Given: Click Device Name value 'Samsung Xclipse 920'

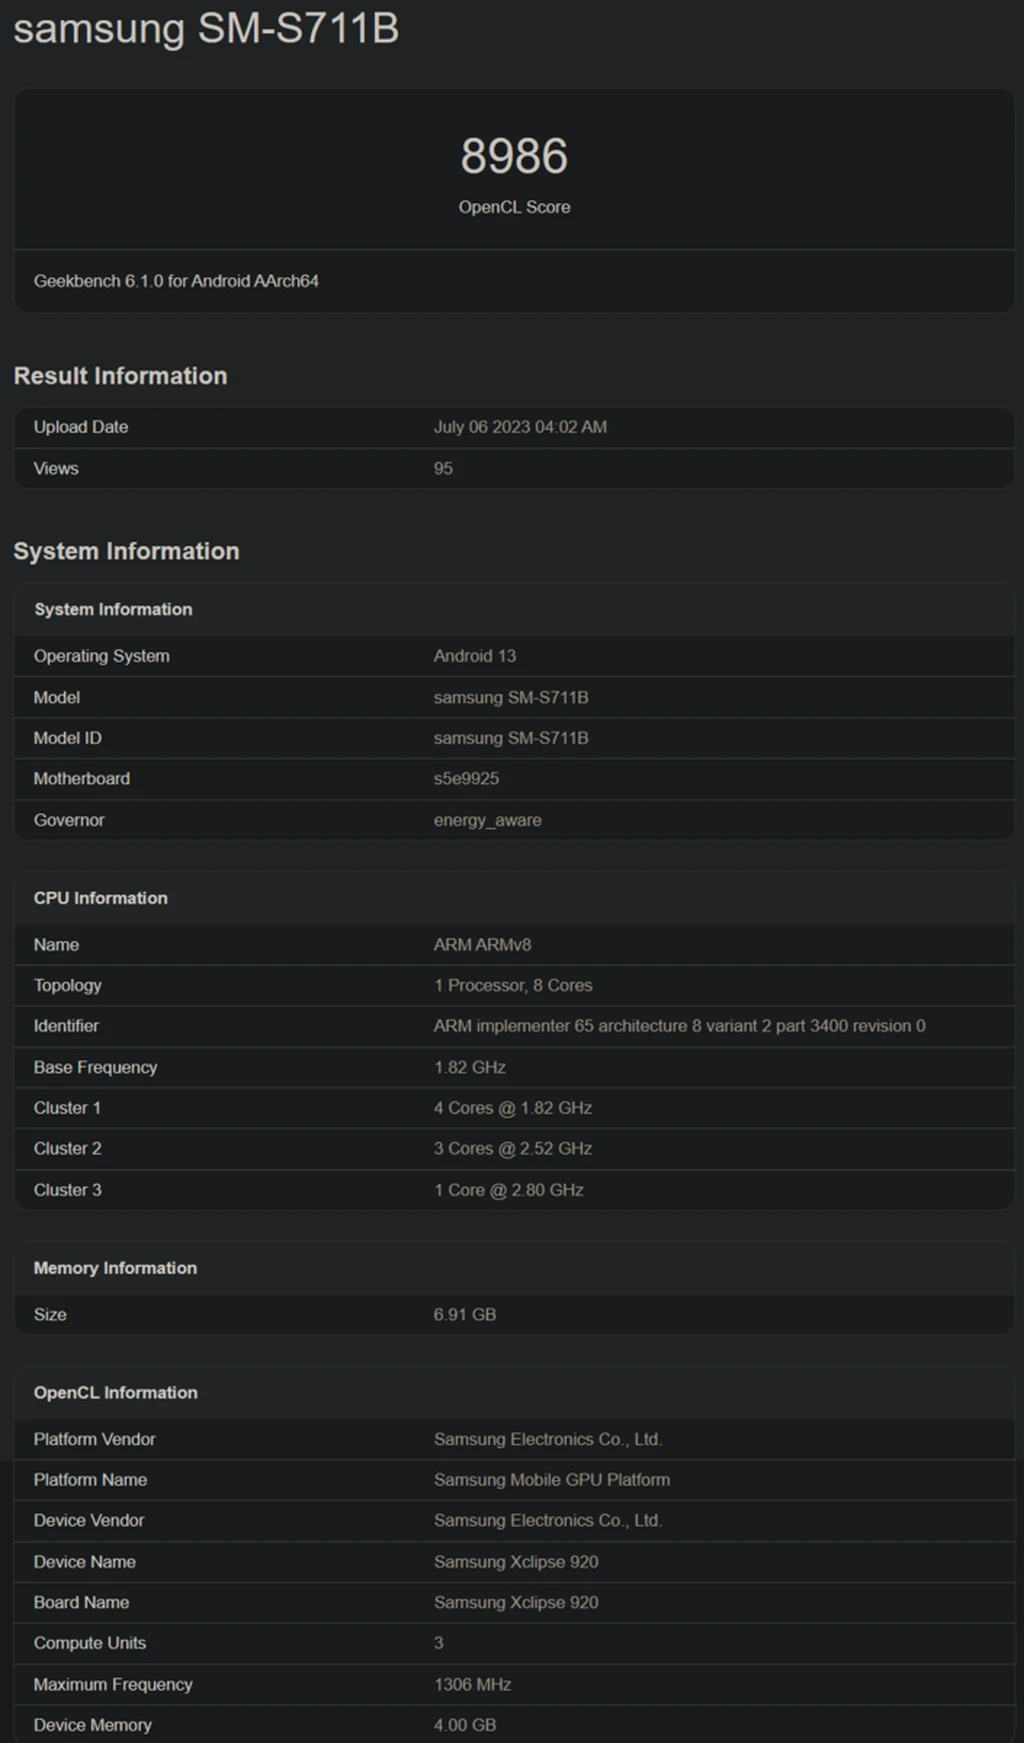Looking at the screenshot, I should click(516, 1562).
